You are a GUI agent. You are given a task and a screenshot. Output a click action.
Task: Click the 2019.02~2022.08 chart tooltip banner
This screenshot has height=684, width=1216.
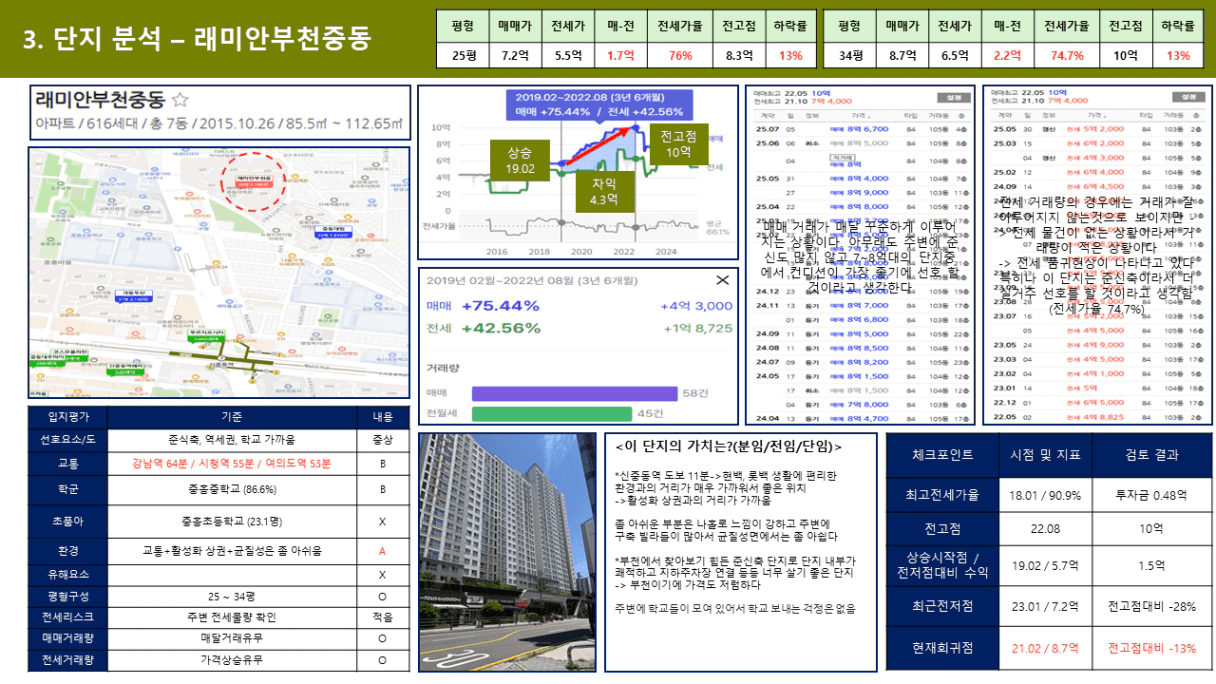599,104
